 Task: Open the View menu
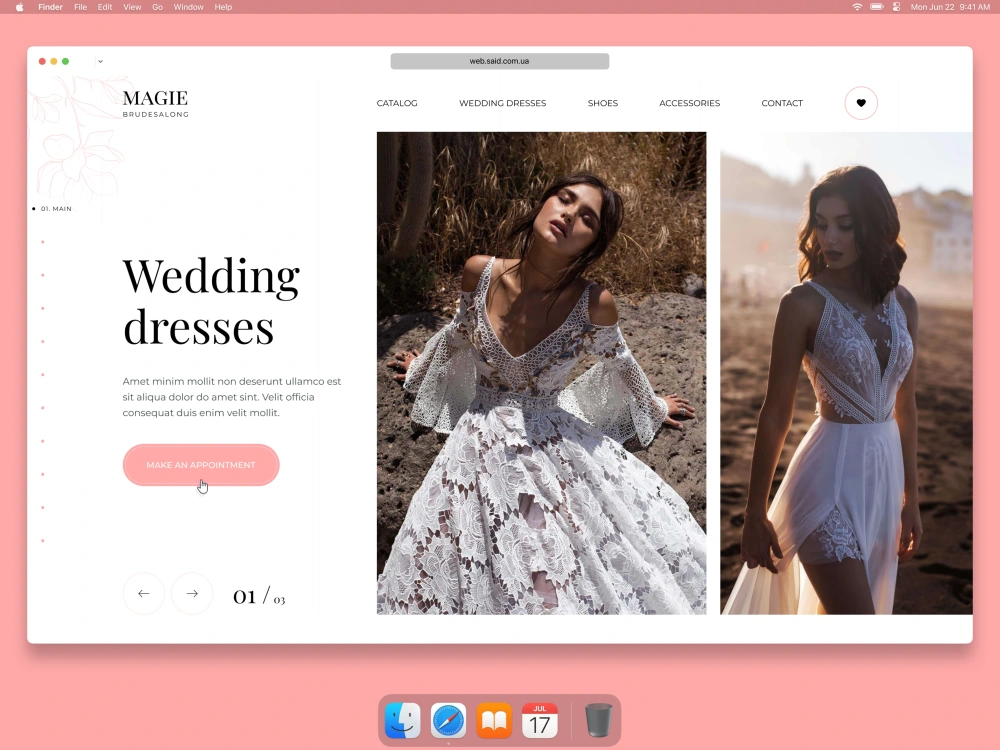(x=132, y=7)
